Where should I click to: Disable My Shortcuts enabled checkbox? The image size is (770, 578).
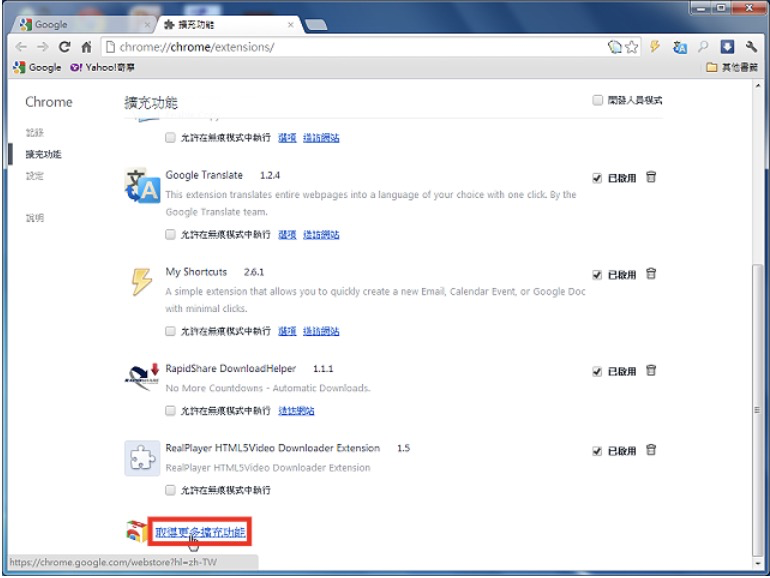coord(597,275)
